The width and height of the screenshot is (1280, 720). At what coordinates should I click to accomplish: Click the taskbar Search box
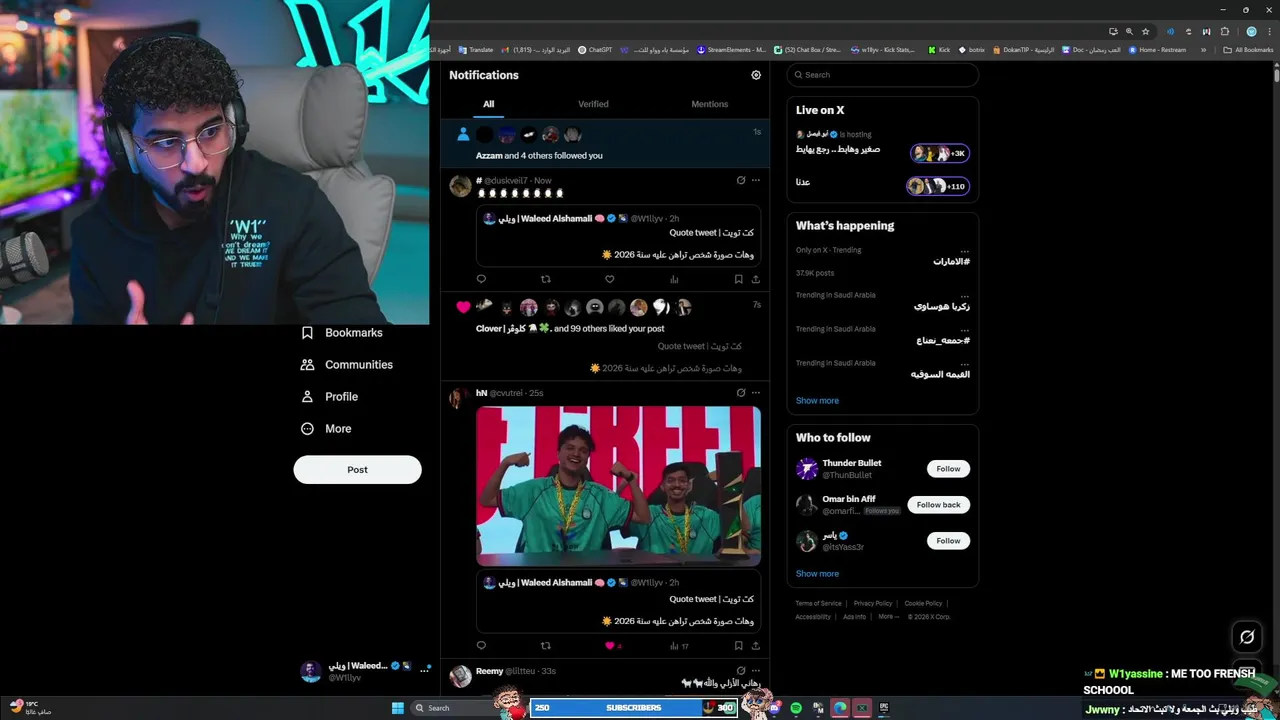pos(455,708)
